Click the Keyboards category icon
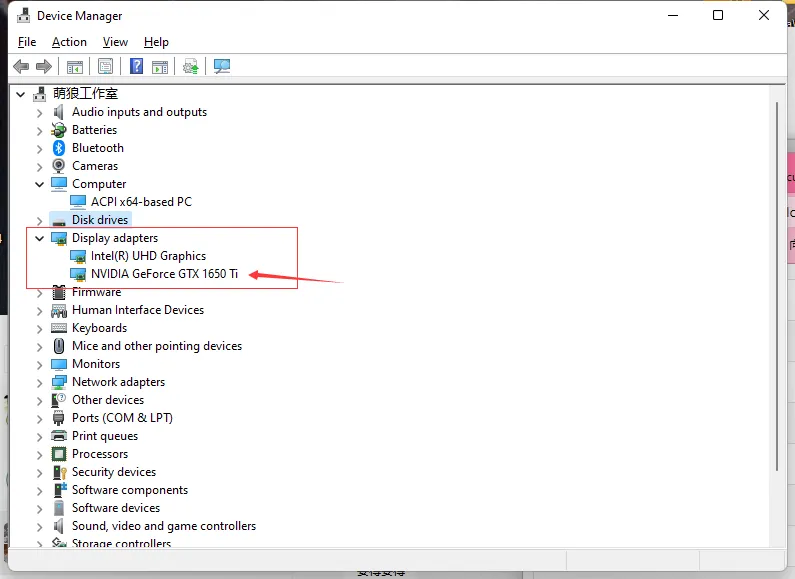Screen dimensions: 795x579 [59, 328]
